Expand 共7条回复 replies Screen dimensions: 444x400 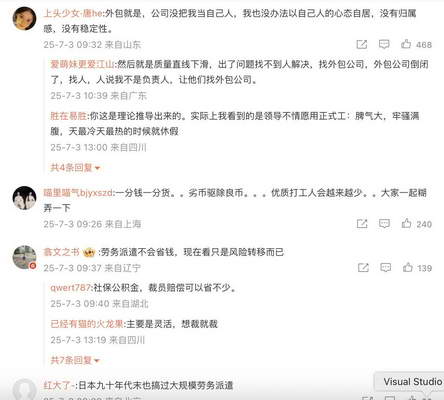(x=75, y=360)
